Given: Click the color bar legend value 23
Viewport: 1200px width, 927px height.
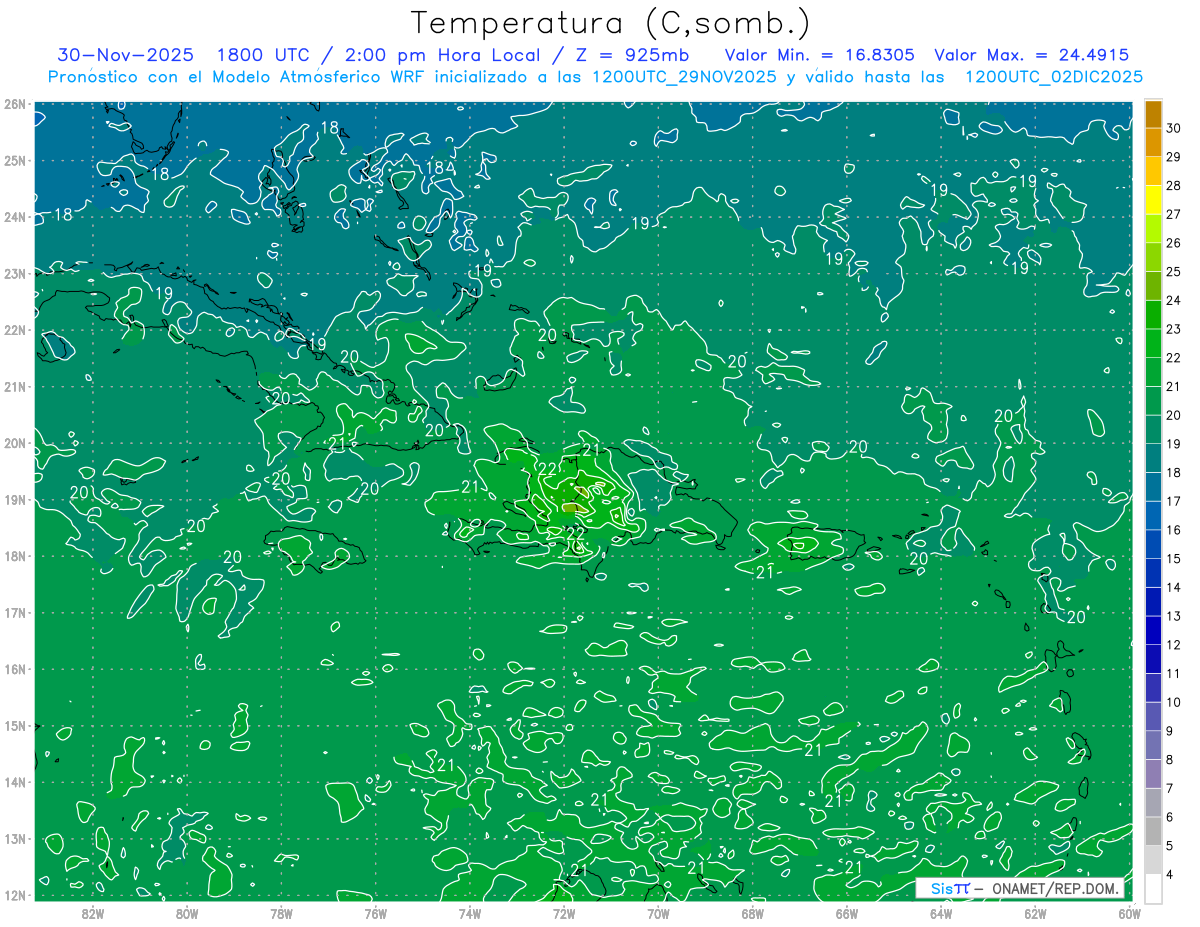Looking at the screenshot, I should 1172,329.
